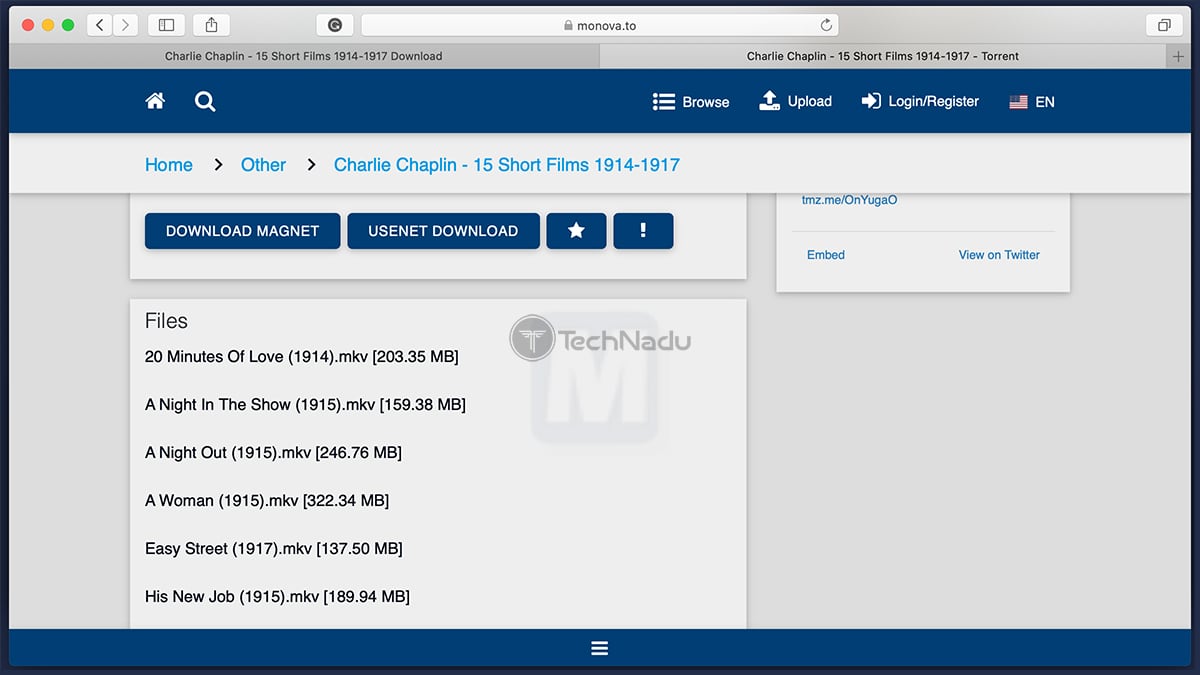Go back using the browser back arrow

tap(99, 25)
